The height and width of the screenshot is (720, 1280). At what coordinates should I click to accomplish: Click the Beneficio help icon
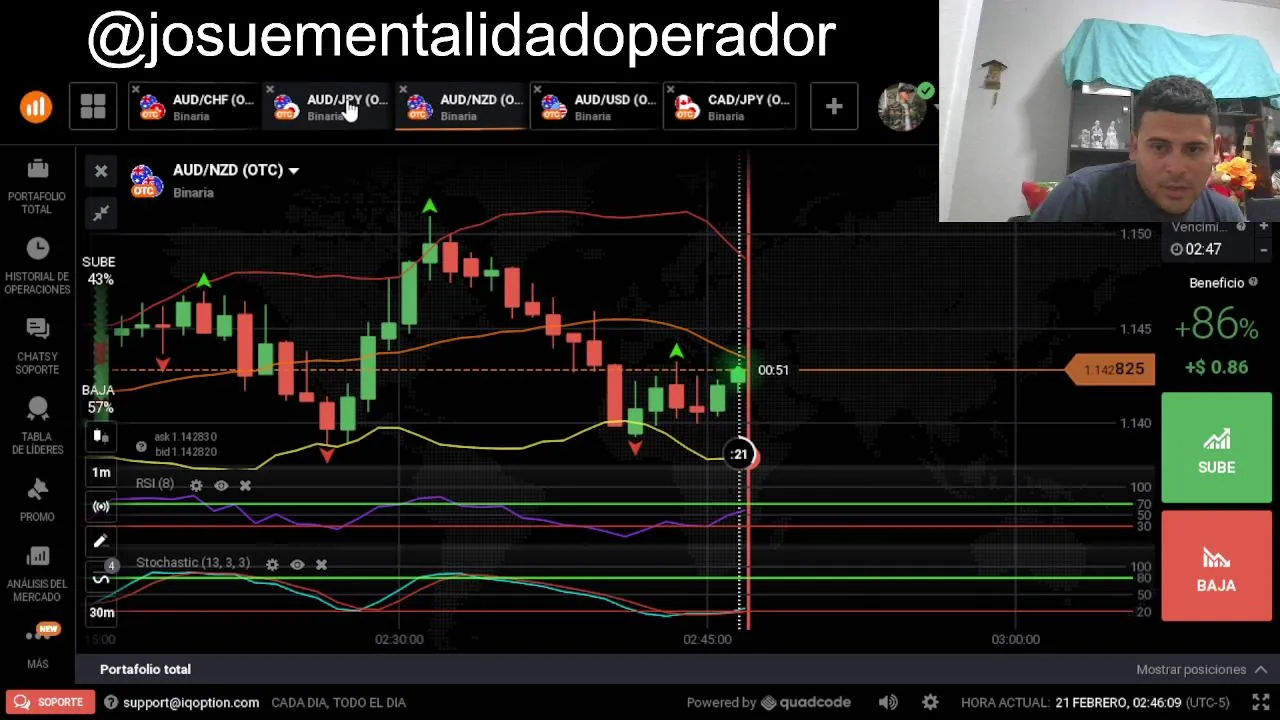[x=1253, y=283]
